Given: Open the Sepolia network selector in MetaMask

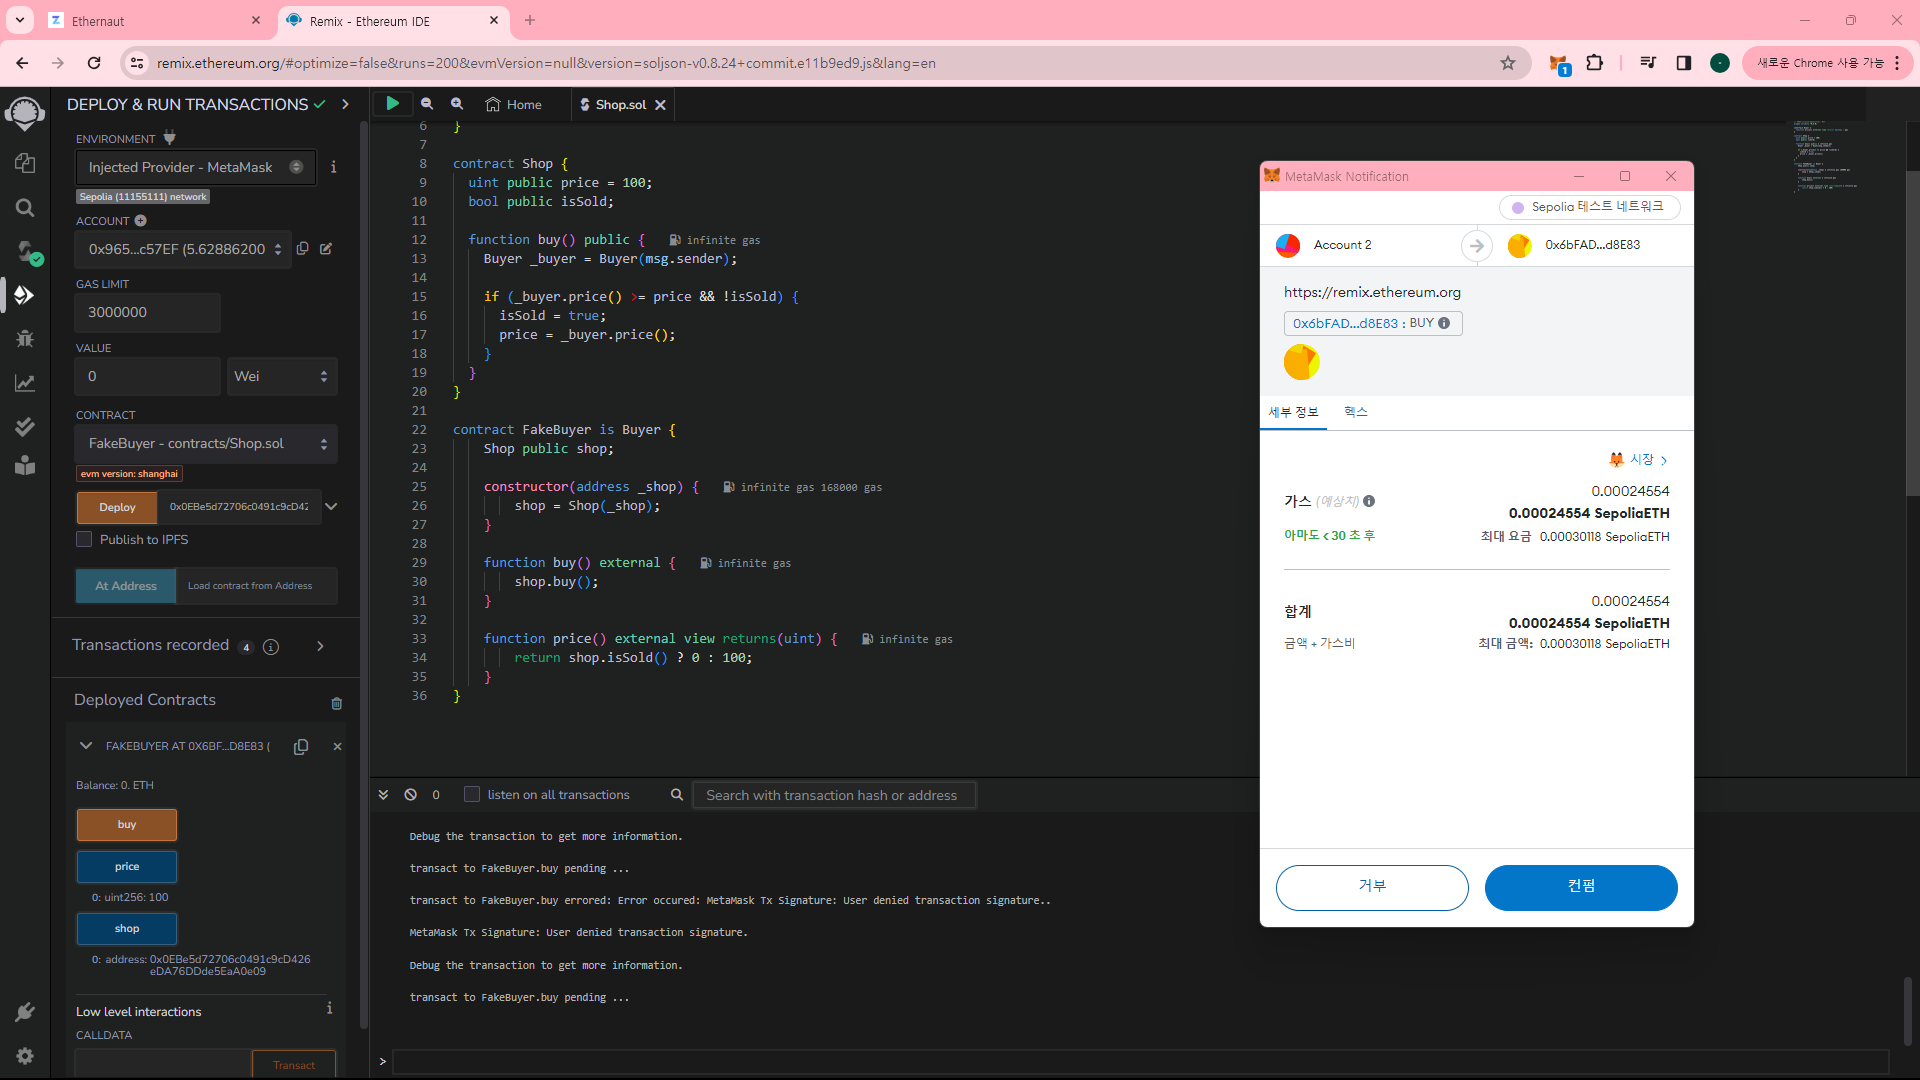Looking at the screenshot, I should [x=1589, y=206].
